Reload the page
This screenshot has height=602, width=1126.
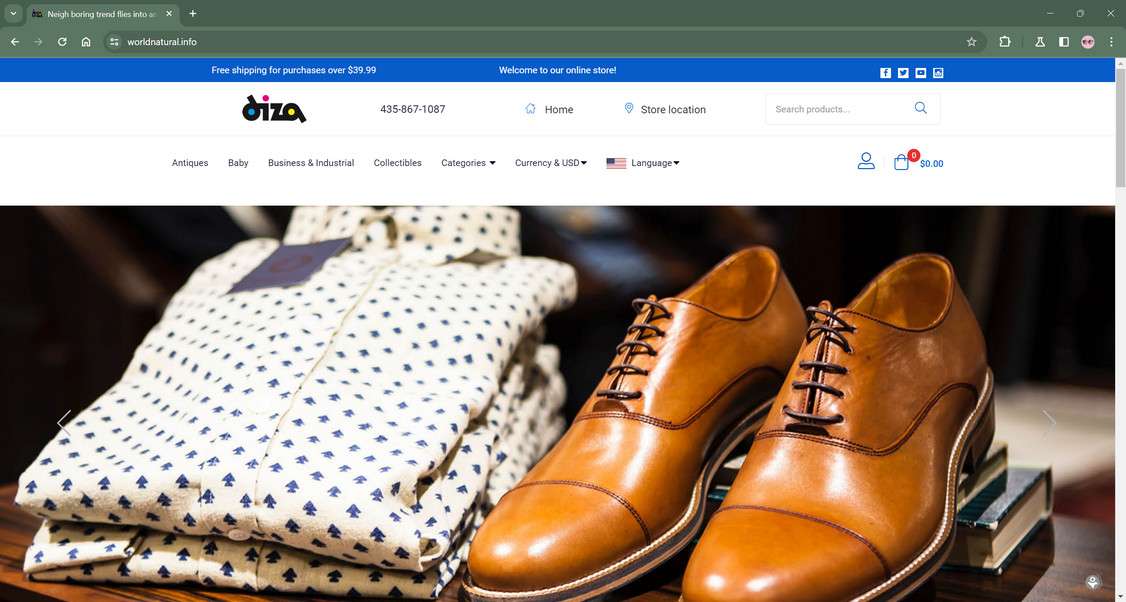coord(62,42)
